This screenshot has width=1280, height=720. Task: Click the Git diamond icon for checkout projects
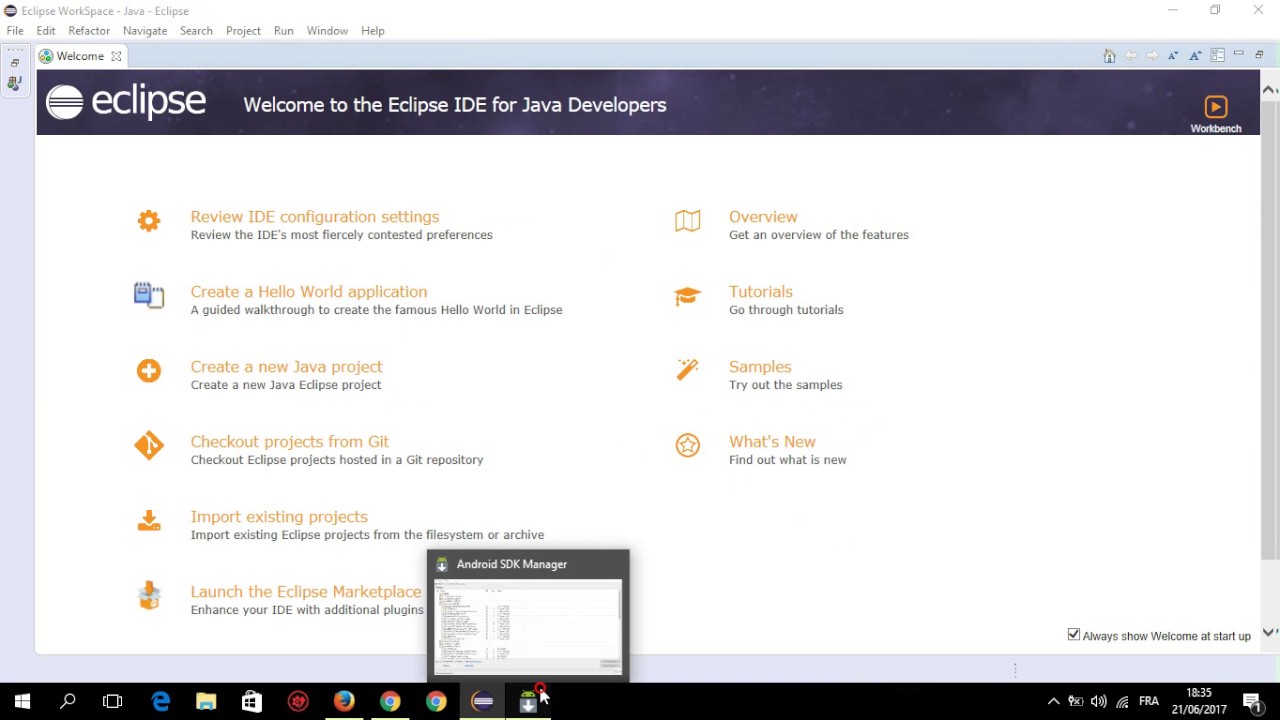149,446
